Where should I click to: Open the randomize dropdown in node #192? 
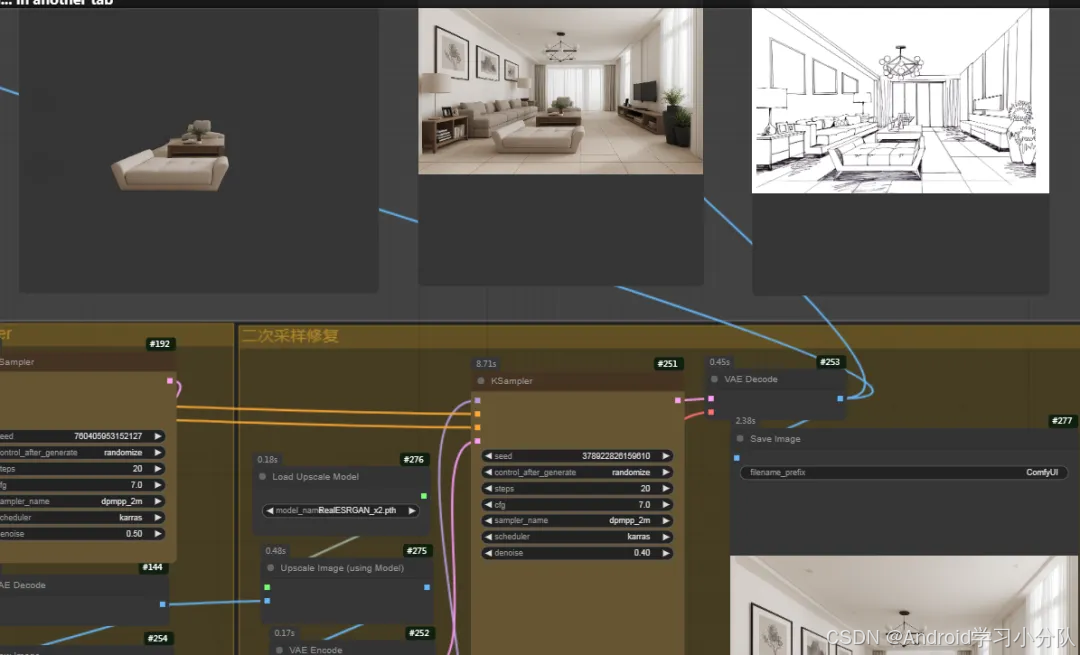point(81,453)
